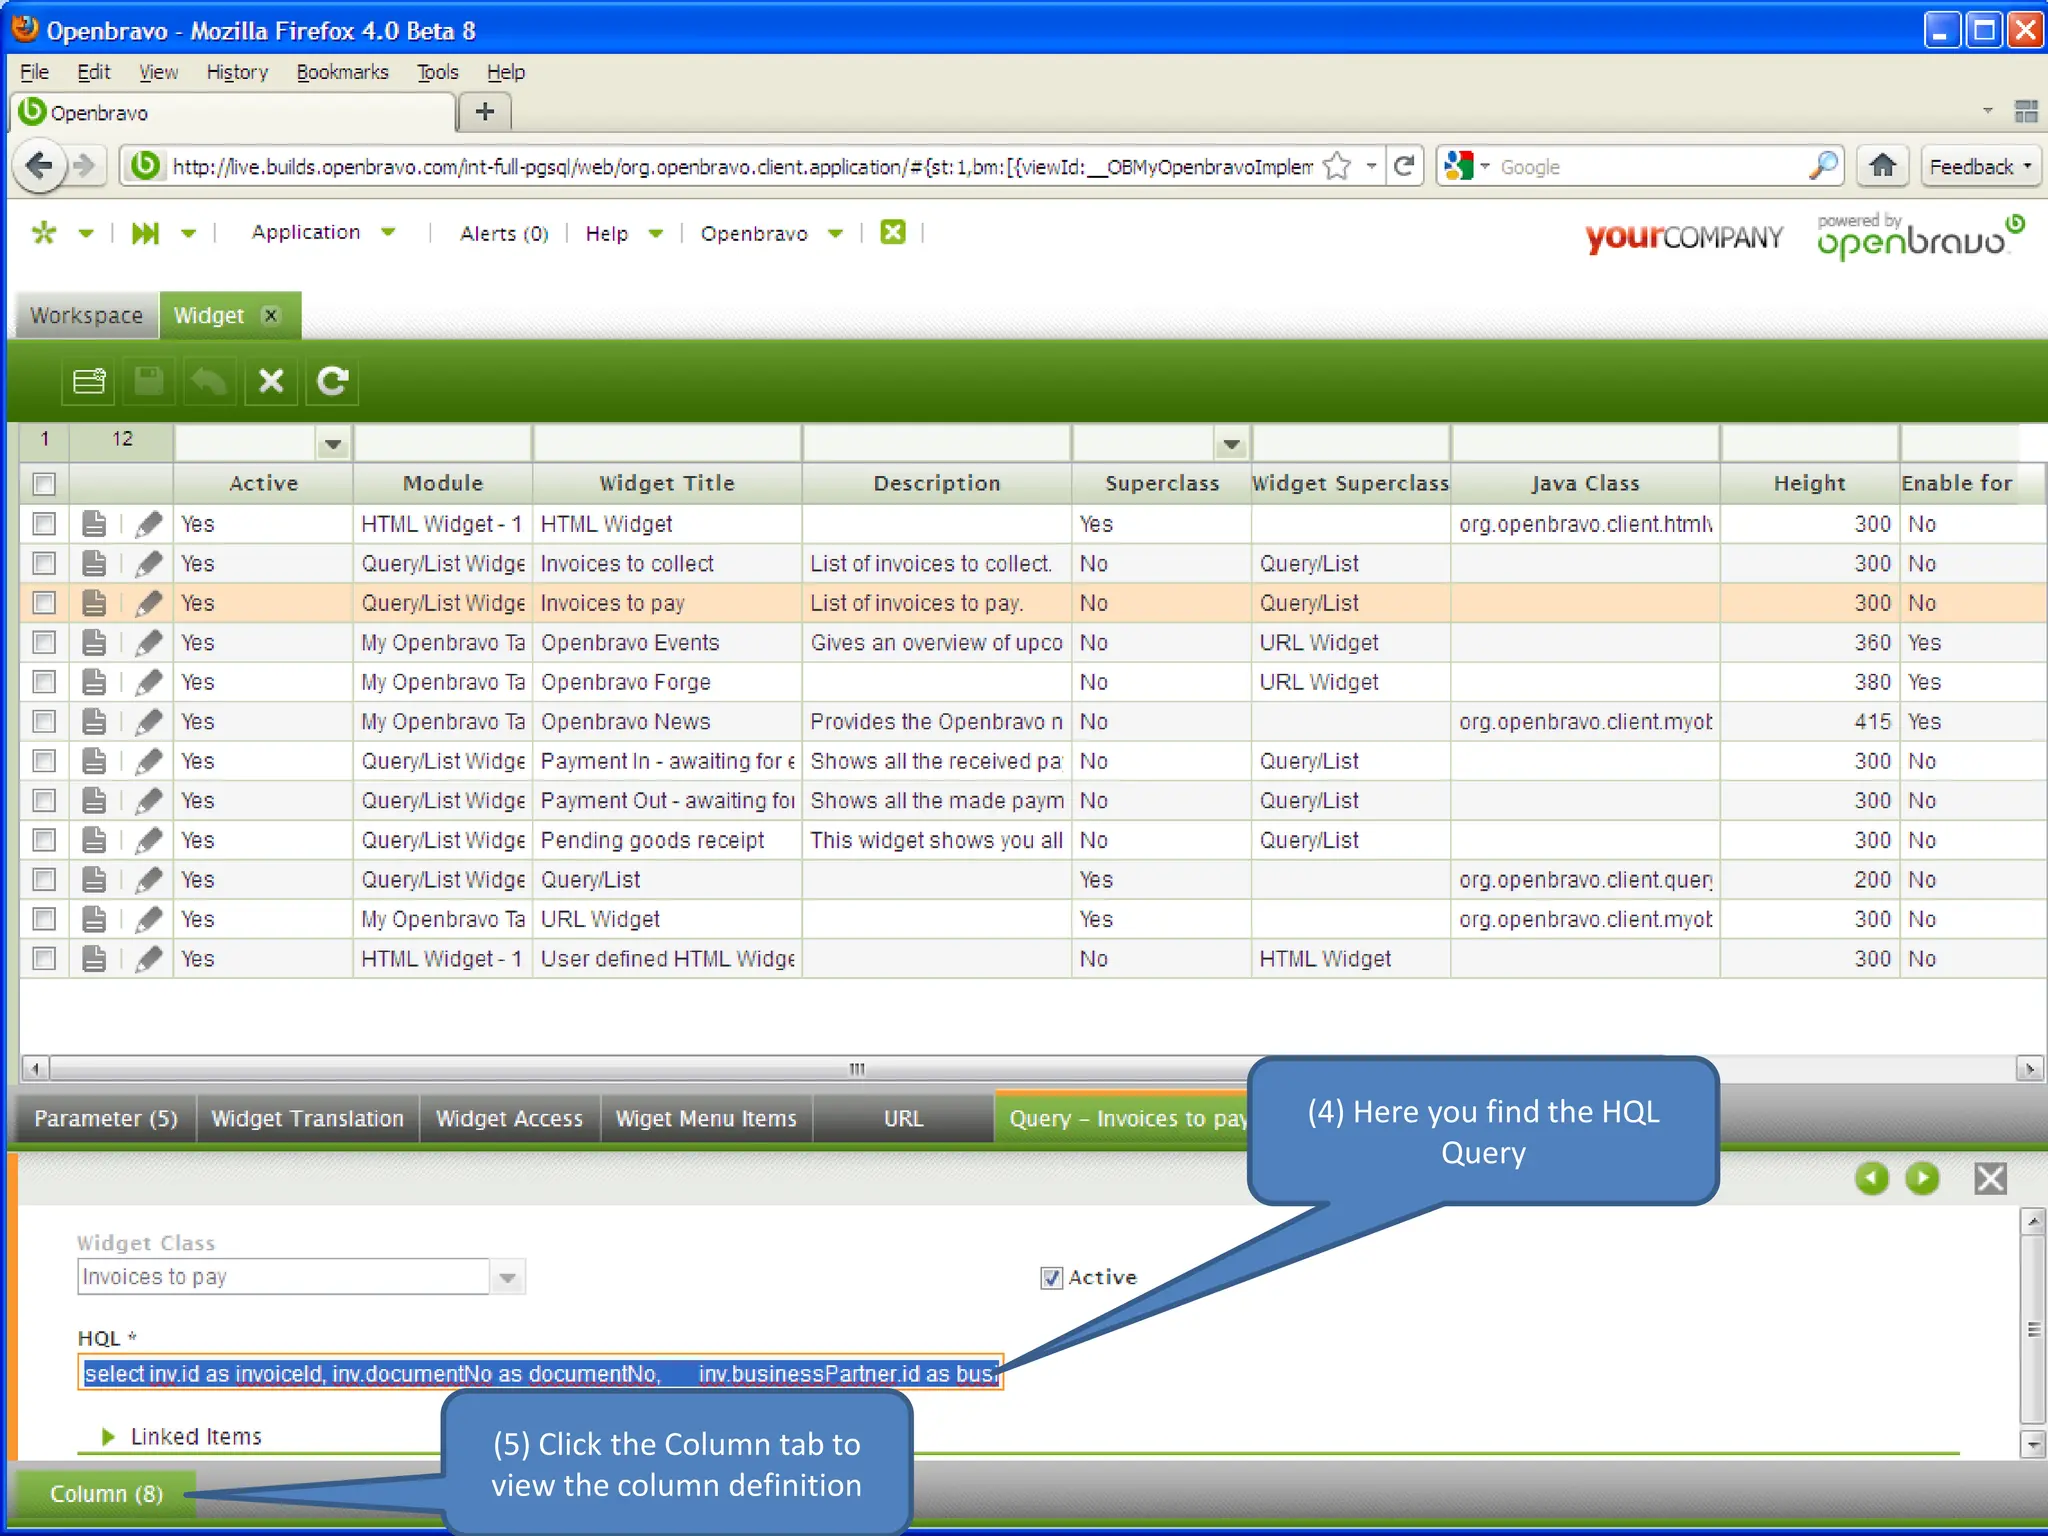The height and width of the screenshot is (1536, 2048).
Task: Click the Alerts (0) link
Action: click(x=504, y=233)
